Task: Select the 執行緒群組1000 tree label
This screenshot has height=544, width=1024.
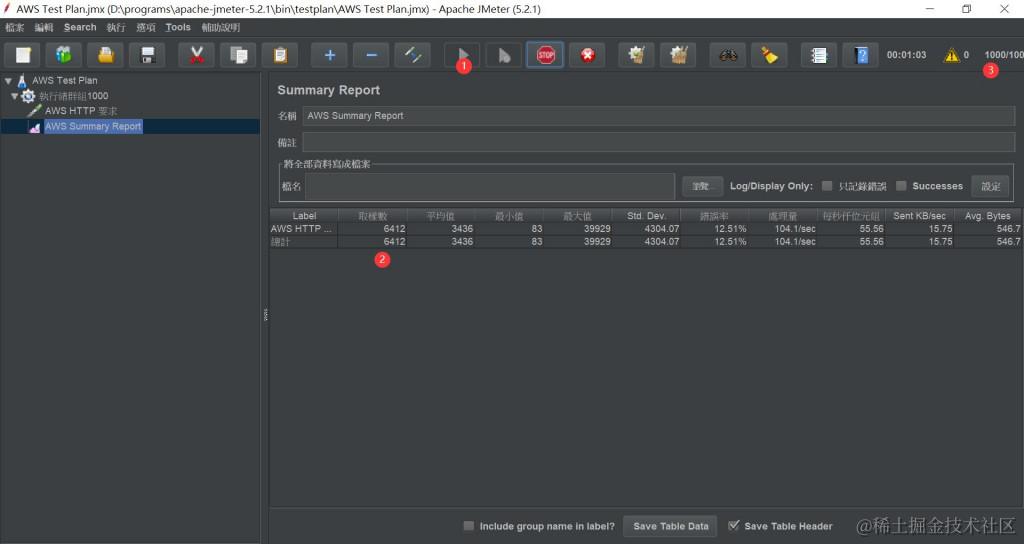Action: (x=74, y=96)
